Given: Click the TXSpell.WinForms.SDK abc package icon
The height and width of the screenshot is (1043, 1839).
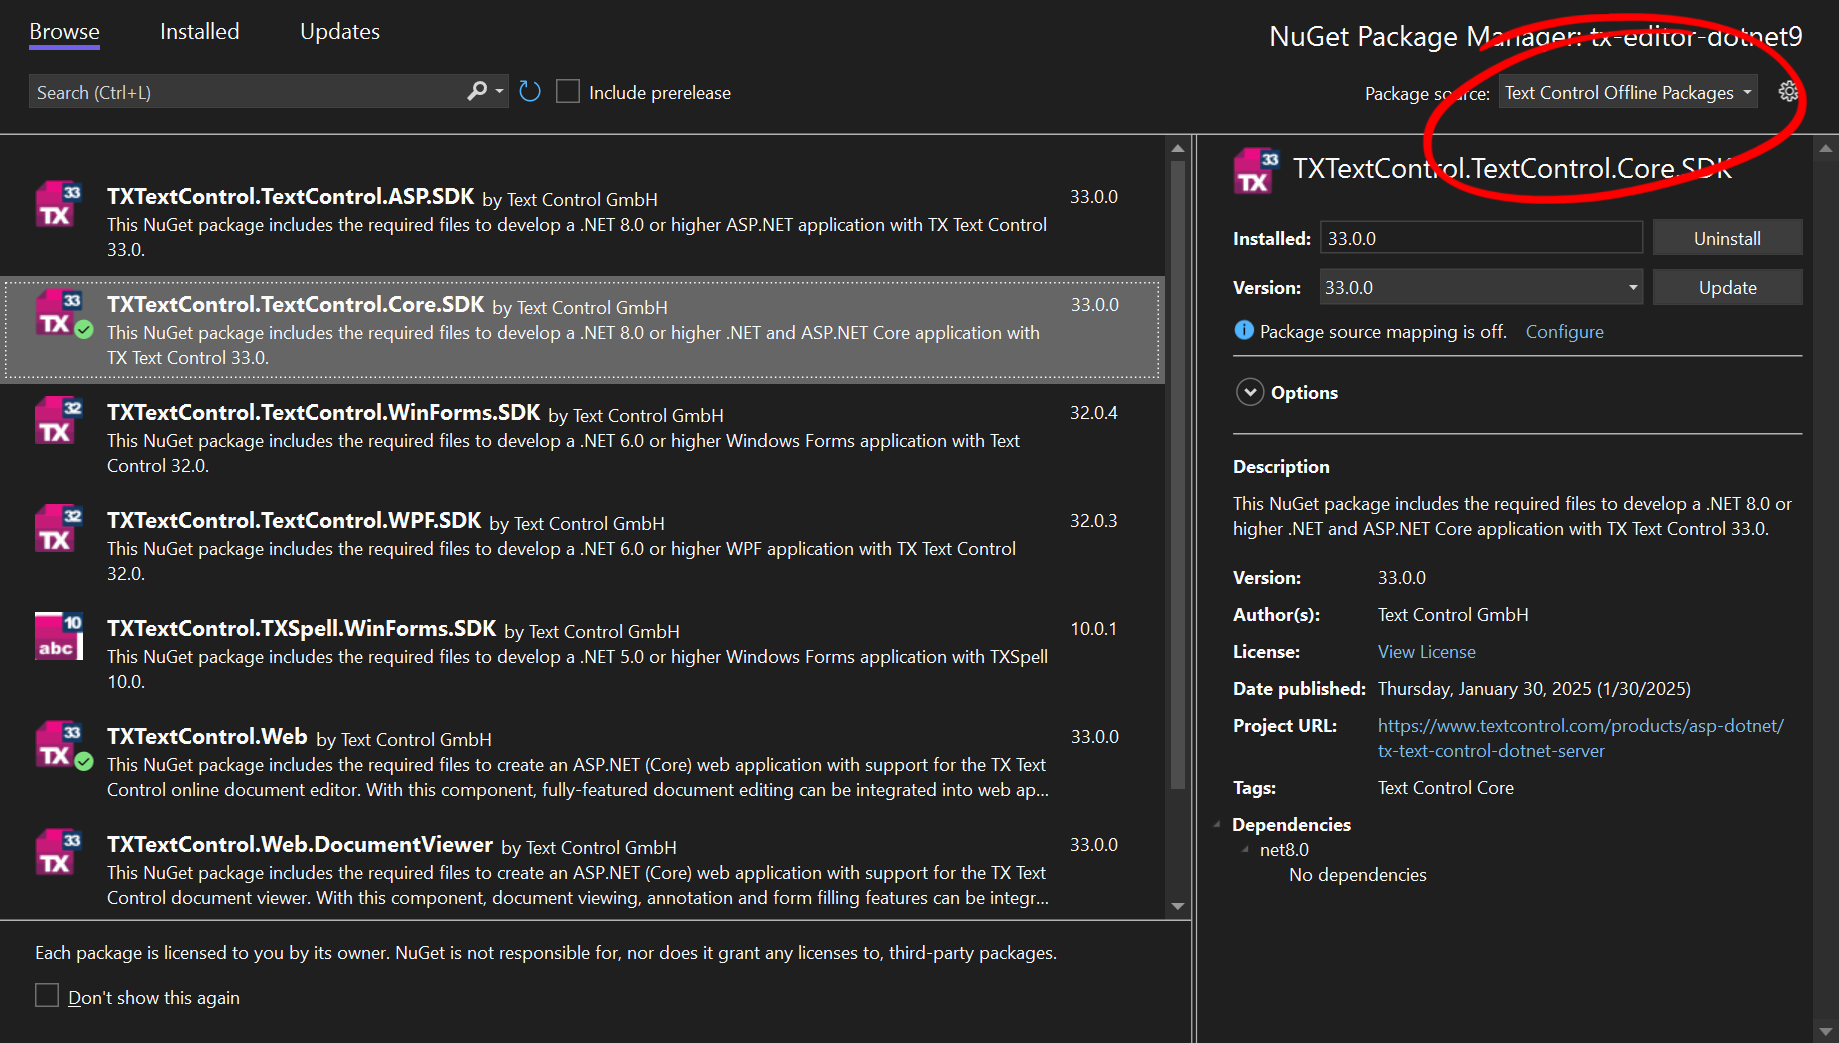Looking at the screenshot, I should [x=58, y=636].
